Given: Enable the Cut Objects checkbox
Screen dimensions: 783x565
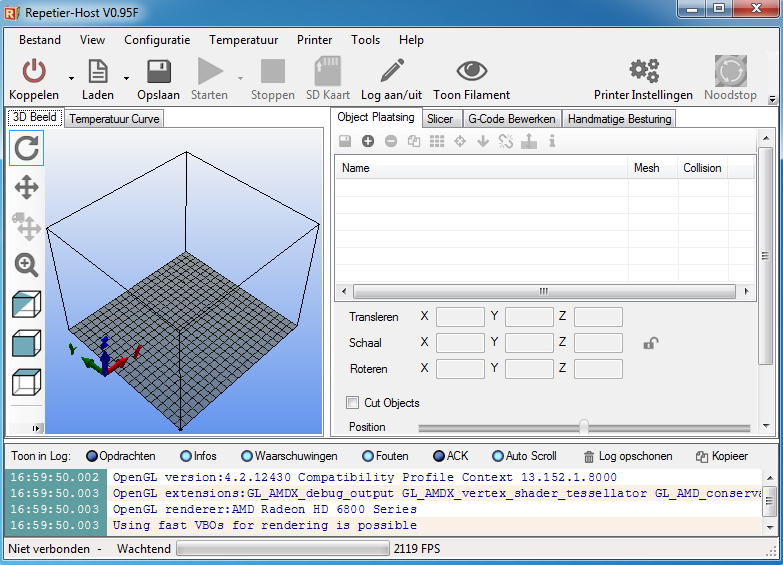Looking at the screenshot, I should [353, 403].
